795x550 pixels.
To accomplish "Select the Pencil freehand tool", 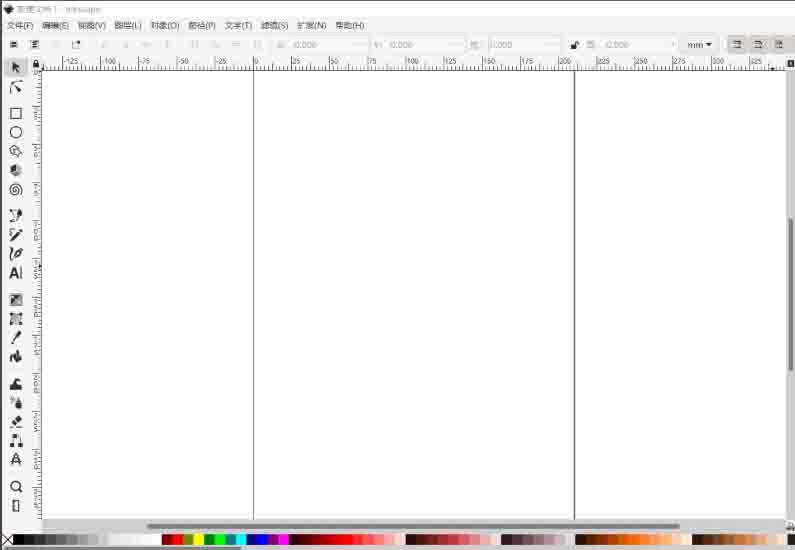I will pyautogui.click(x=16, y=235).
